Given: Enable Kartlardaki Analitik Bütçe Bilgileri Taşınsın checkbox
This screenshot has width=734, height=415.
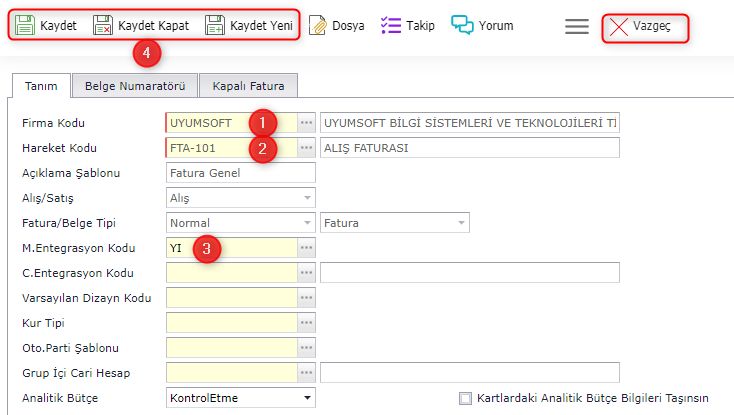Looking at the screenshot, I should pos(465,398).
